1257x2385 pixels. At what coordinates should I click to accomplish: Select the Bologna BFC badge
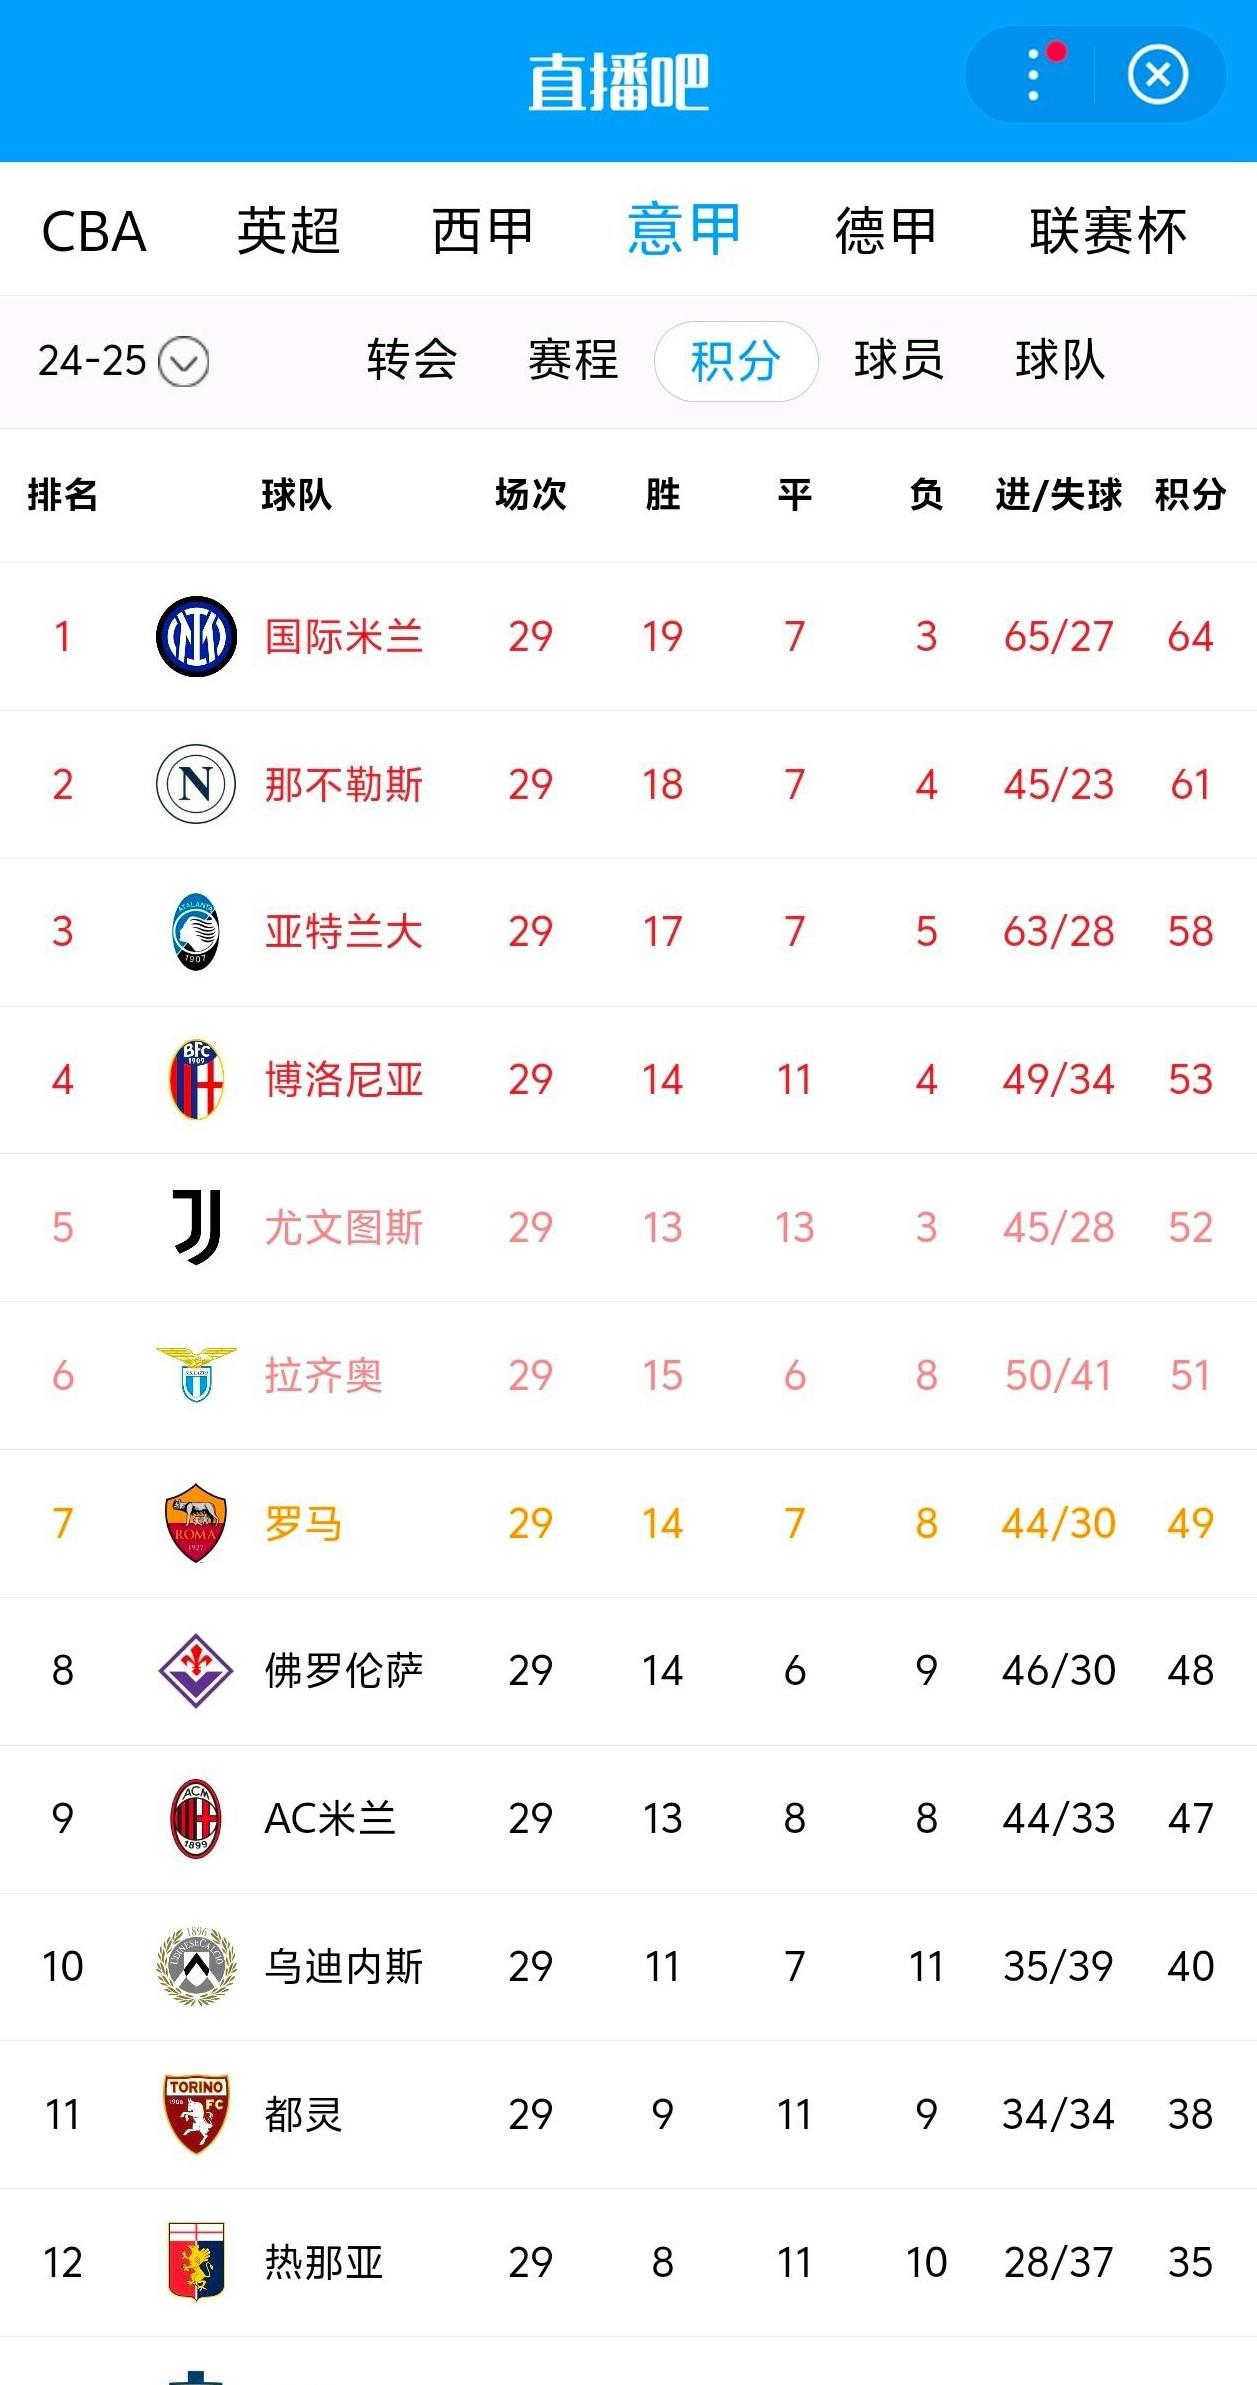click(194, 1079)
